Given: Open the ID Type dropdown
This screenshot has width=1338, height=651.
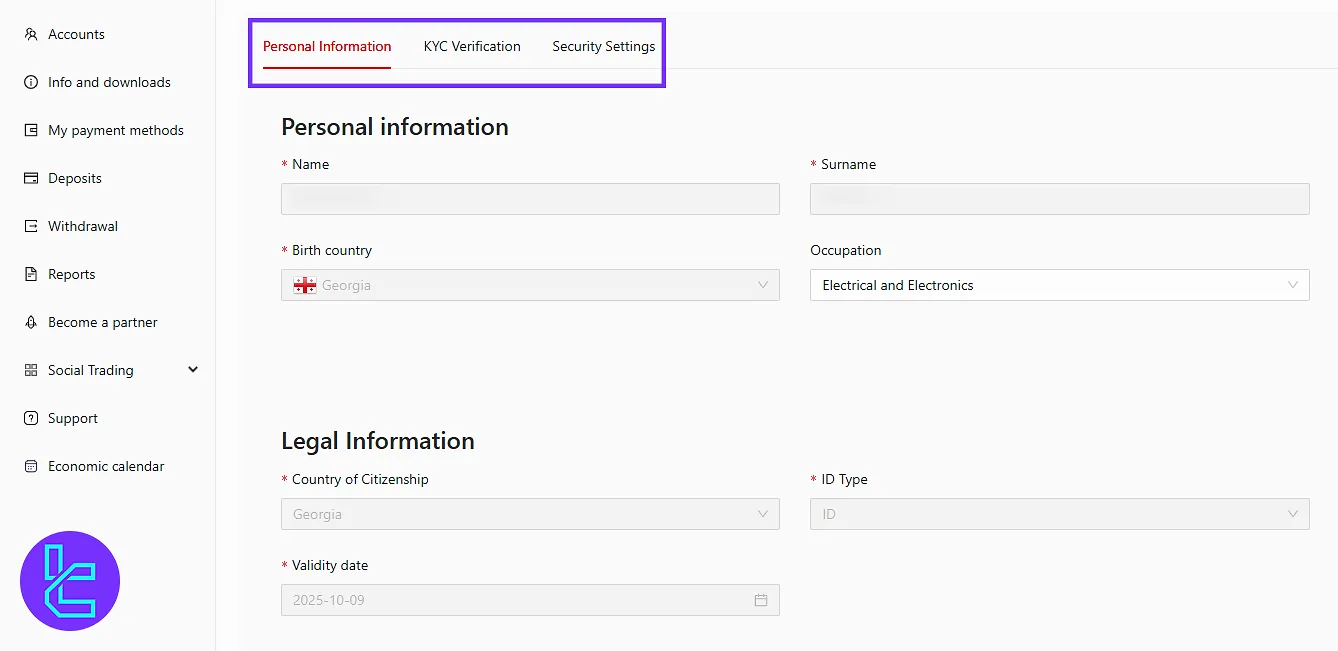Looking at the screenshot, I should (x=1059, y=514).
